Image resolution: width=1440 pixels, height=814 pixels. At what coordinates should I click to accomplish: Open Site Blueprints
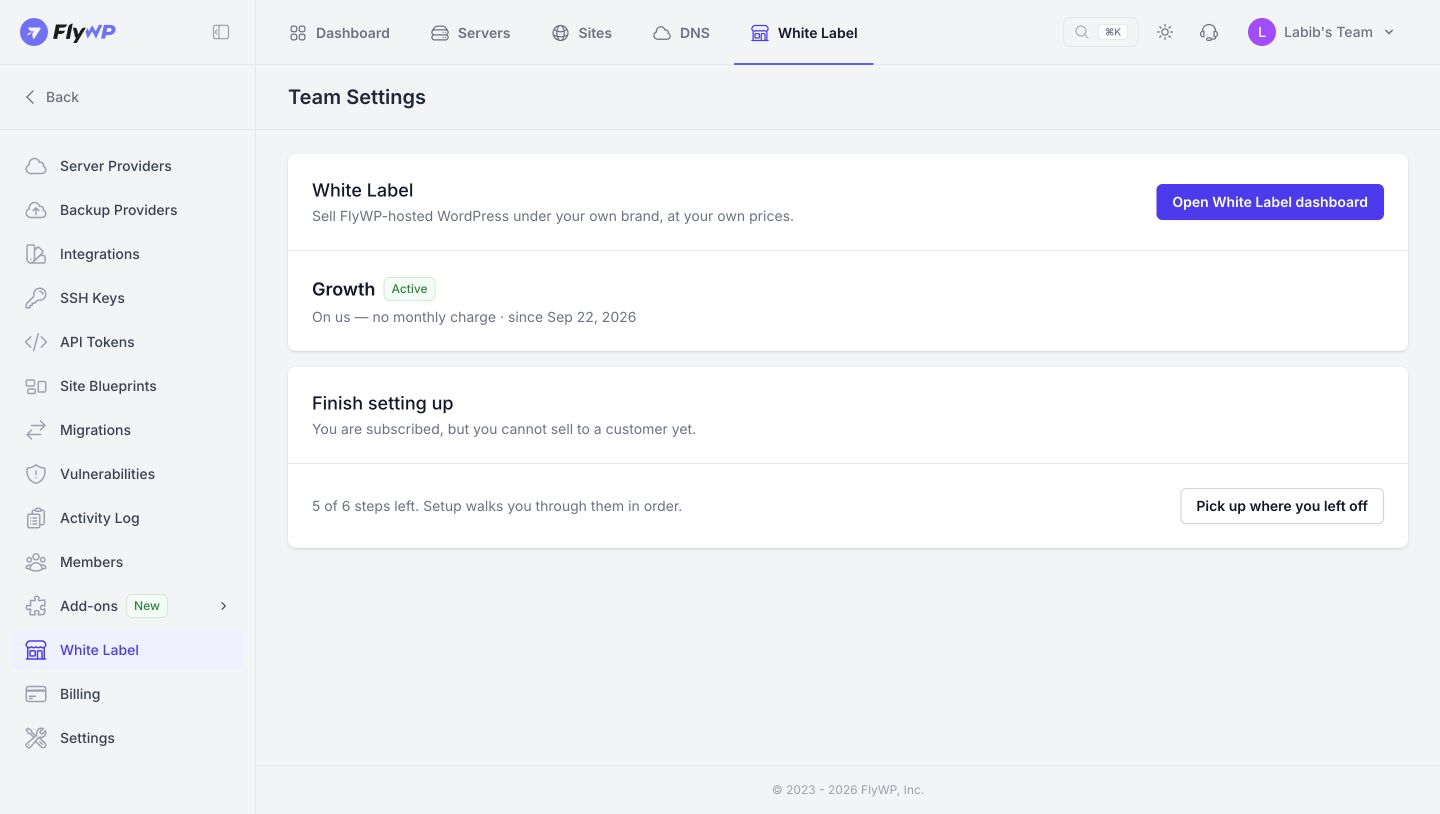coord(127,386)
